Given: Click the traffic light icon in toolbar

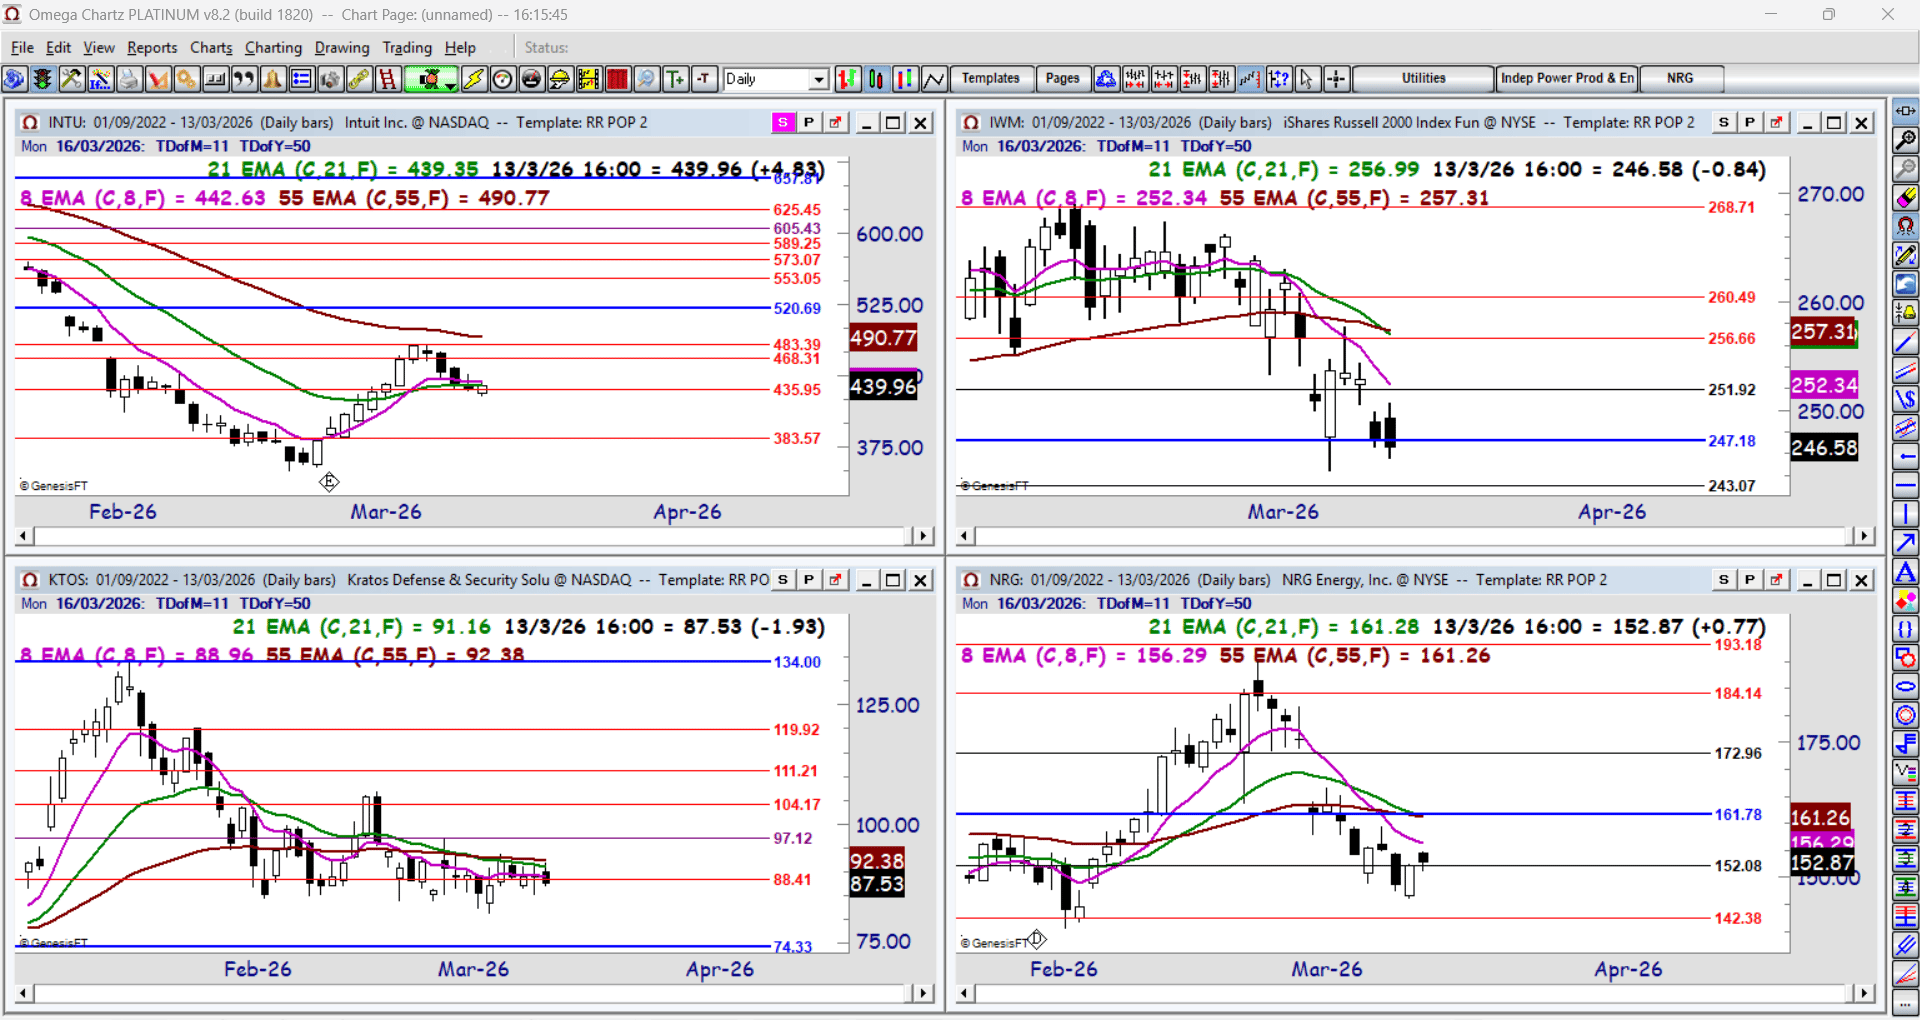Looking at the screenshot, I should tap(42, 79).
